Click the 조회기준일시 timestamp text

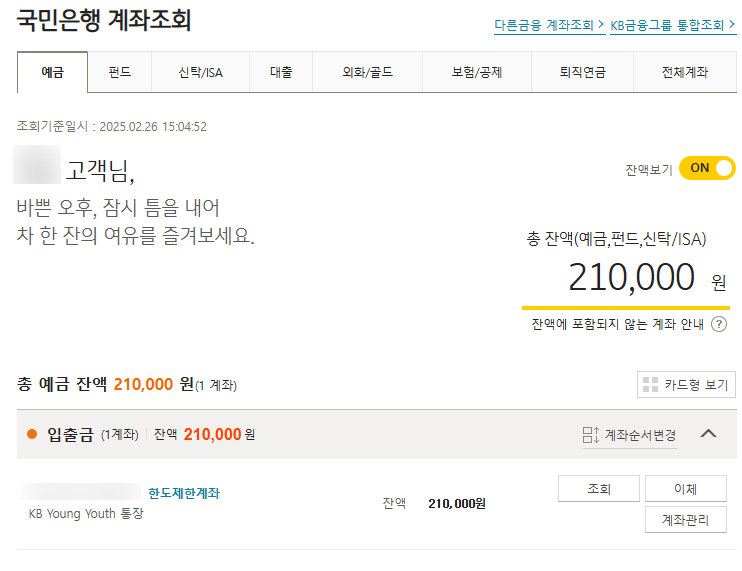pyautogui.click(x=112, y=126)
